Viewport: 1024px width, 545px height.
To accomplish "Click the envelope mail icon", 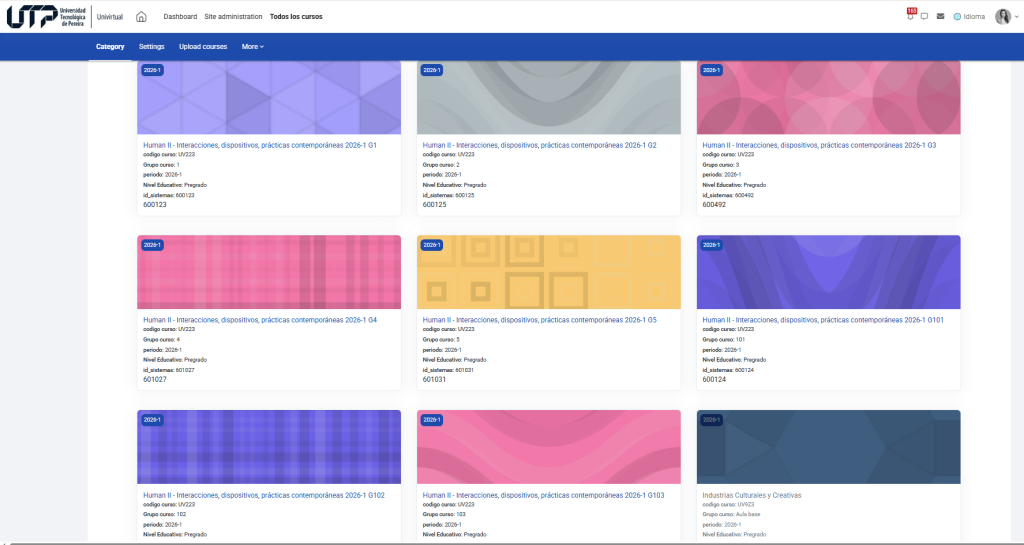I will coord(940,16).
